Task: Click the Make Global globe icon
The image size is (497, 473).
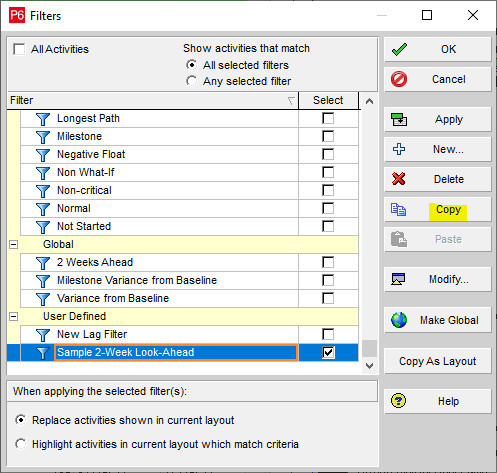Action: pyautogui.click(x=399, y=320)
